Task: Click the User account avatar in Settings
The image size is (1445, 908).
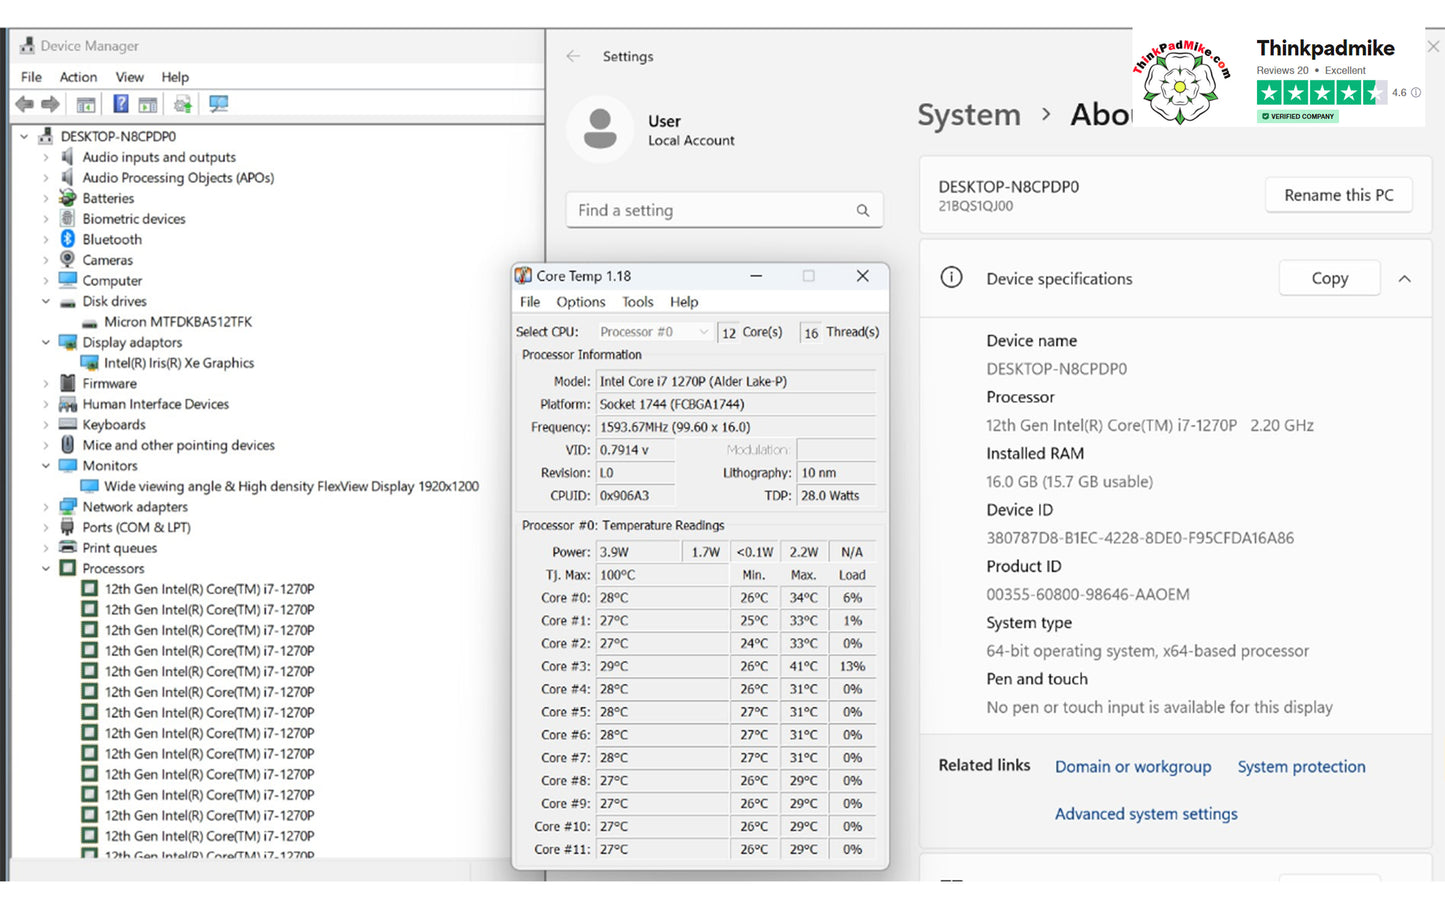Action: [x=600, y=129]
